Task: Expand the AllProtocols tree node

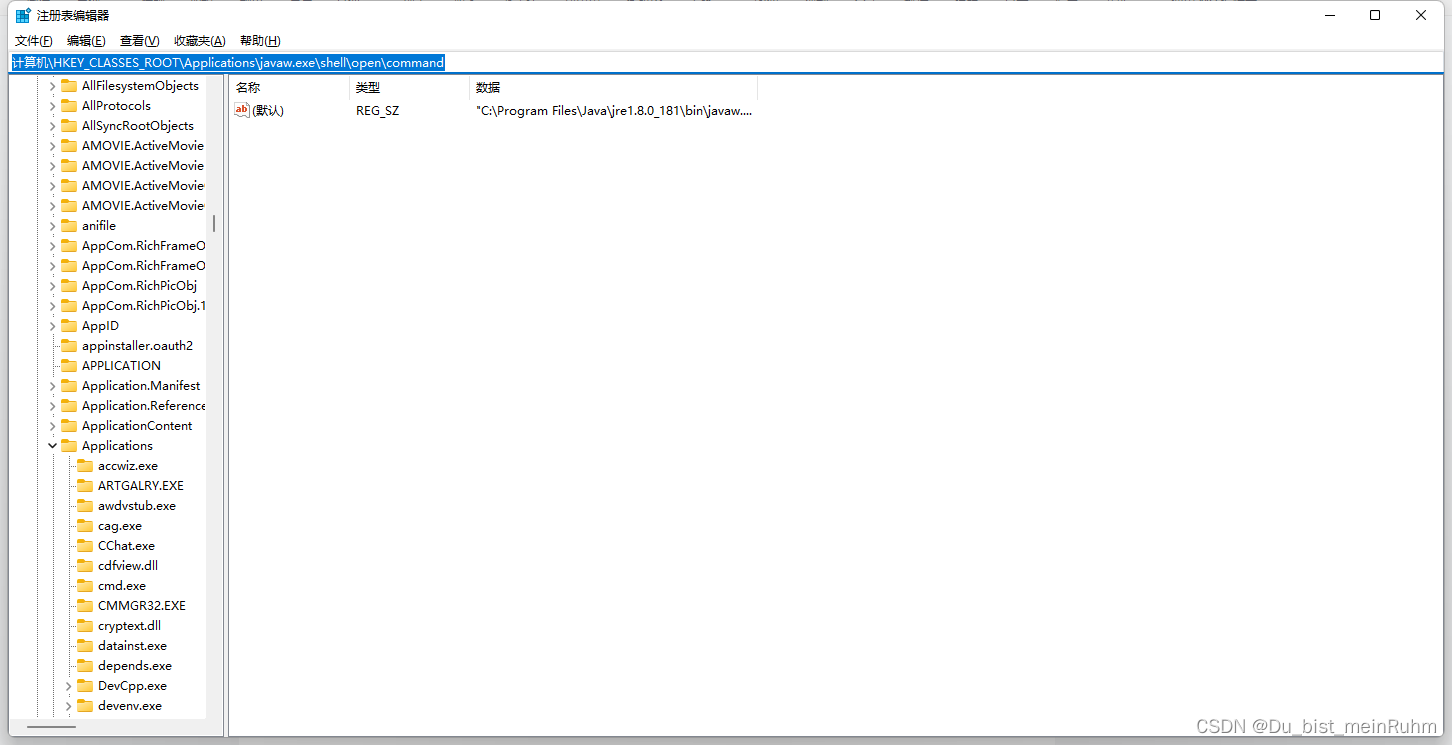Action: pos(53,105)
